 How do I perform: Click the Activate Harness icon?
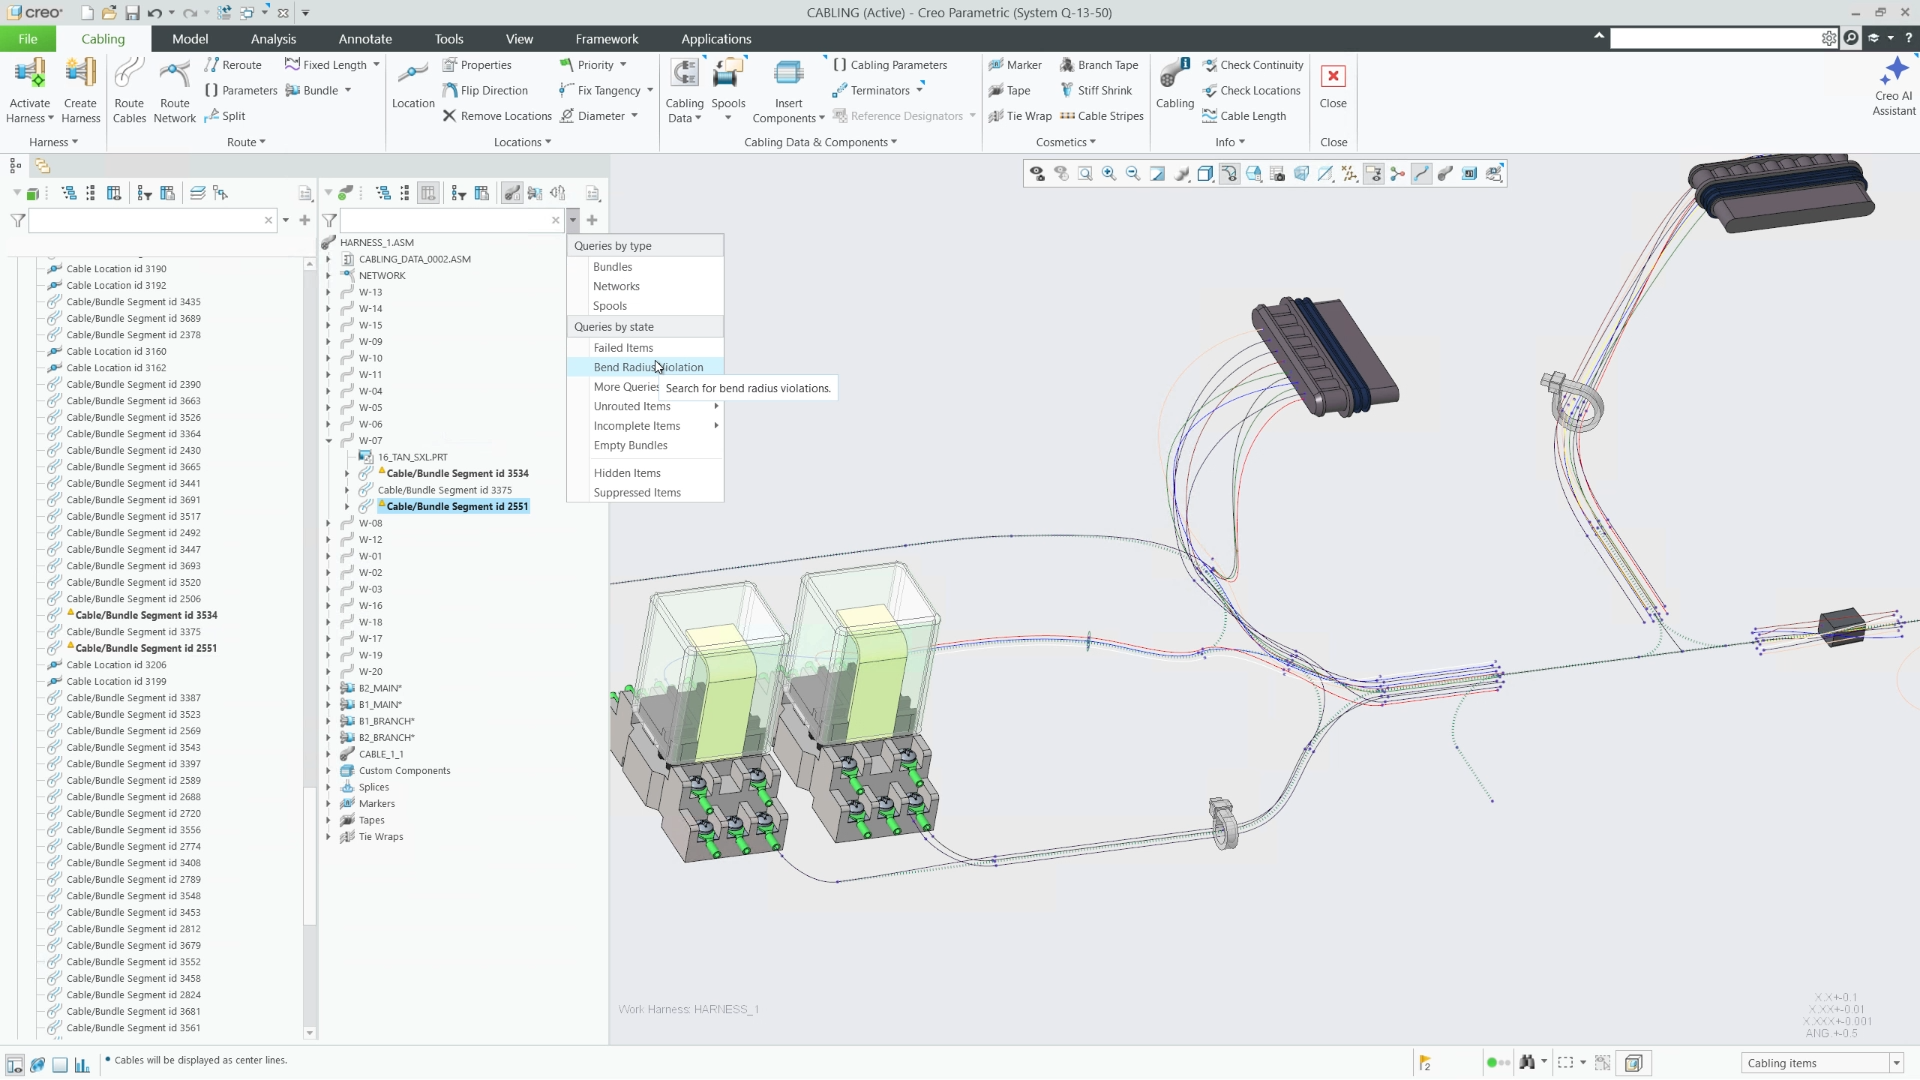[x=30, y=74]
